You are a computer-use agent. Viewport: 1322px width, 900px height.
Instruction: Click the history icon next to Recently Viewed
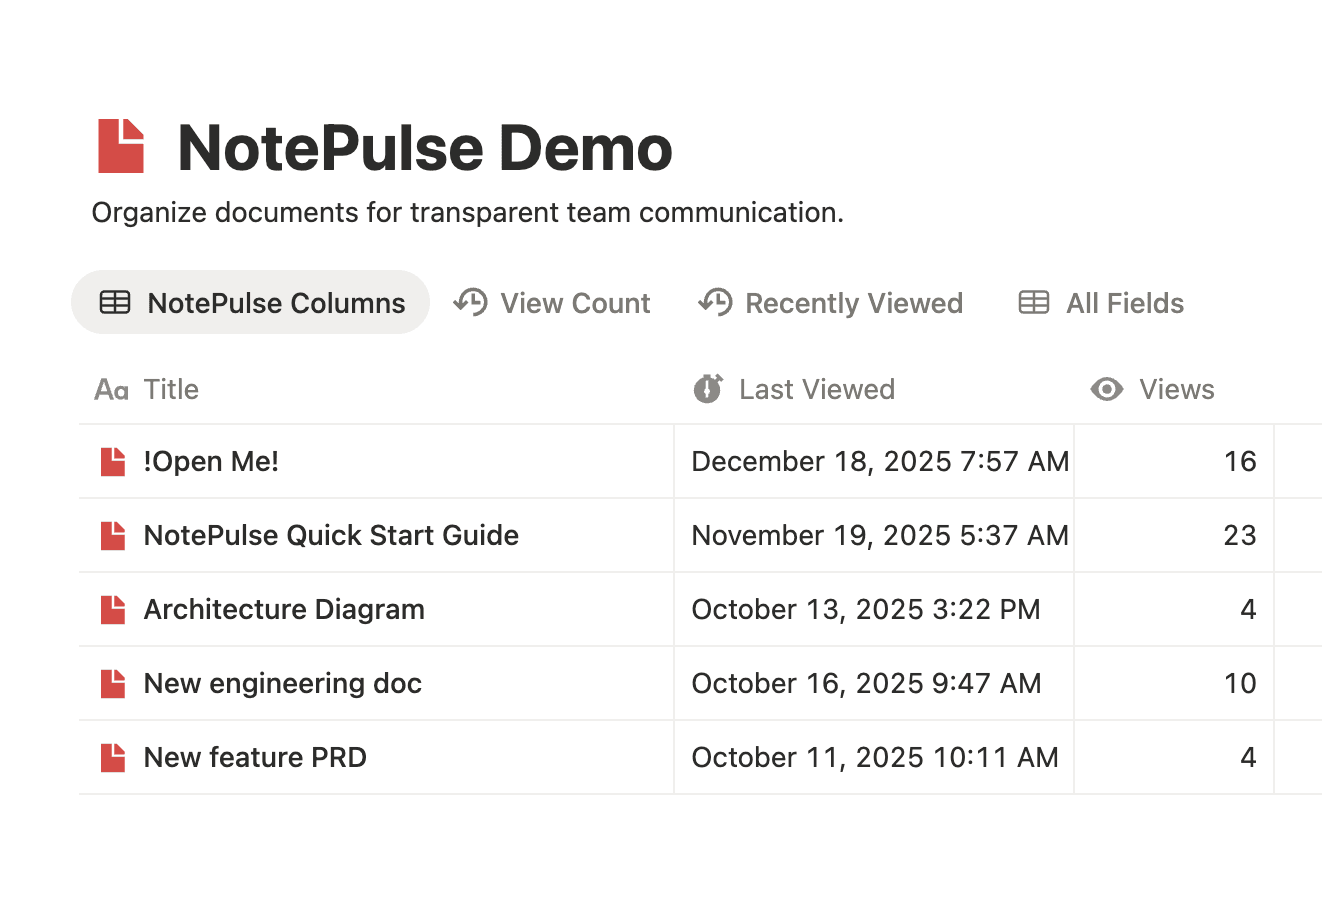(715, 302)
